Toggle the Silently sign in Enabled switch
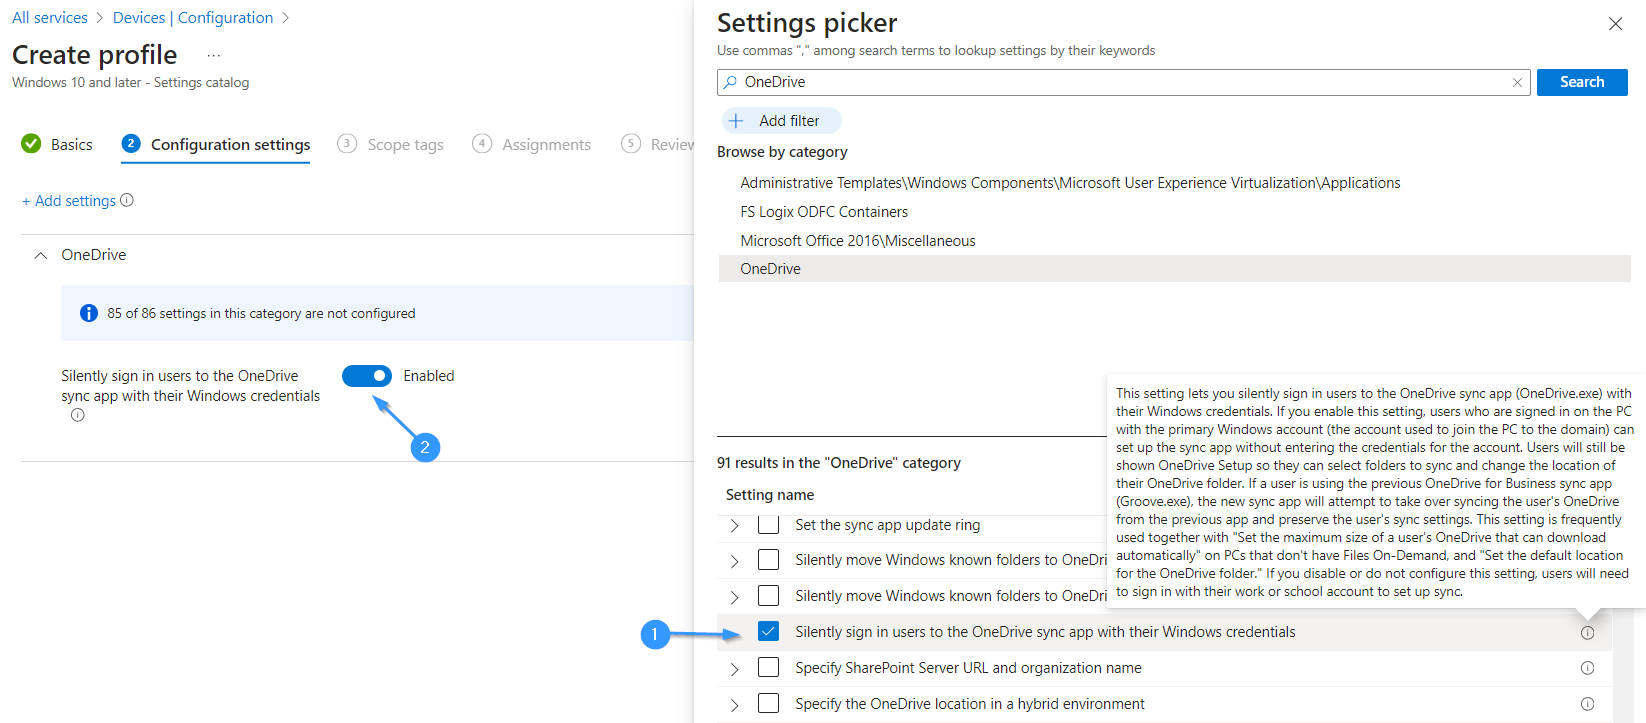Viewport: 1646px width, 723px height. [367, 376]
